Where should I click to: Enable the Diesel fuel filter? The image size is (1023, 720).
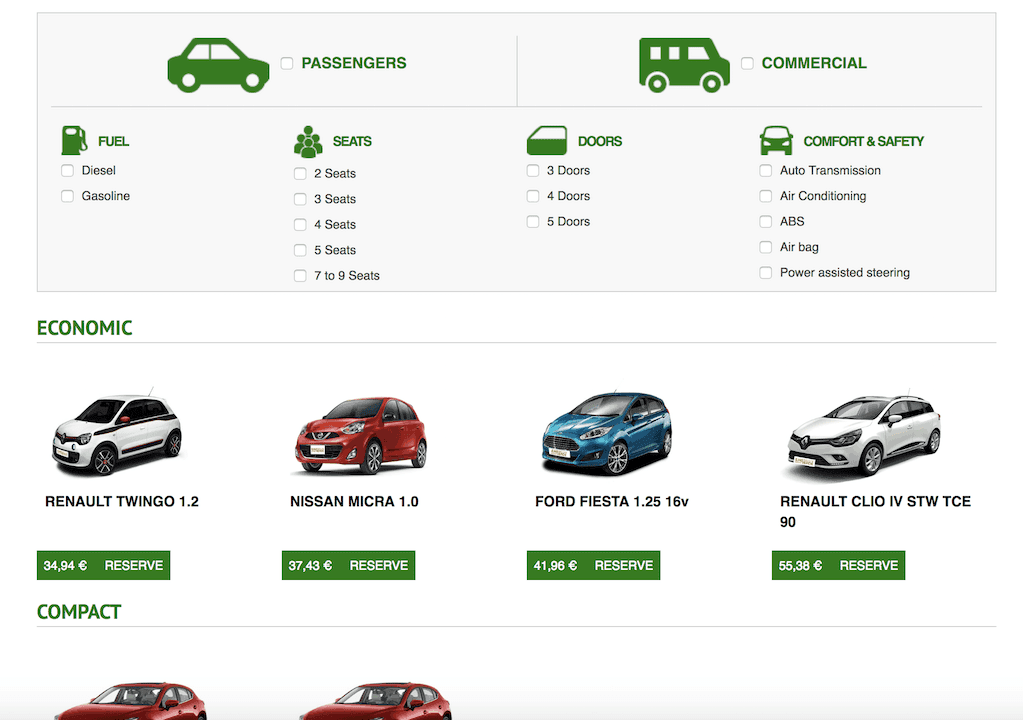point(65,170)
